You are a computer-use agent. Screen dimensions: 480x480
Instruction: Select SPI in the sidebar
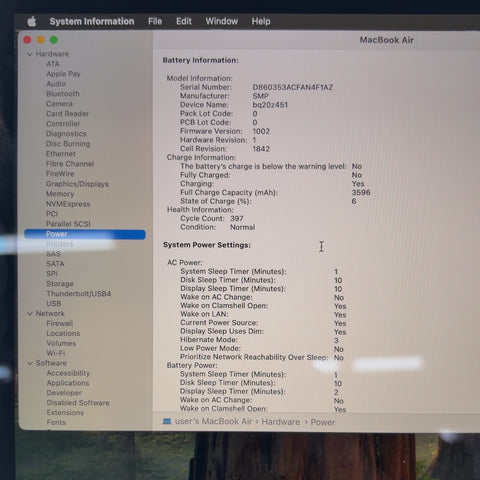(x=52, y=274)
